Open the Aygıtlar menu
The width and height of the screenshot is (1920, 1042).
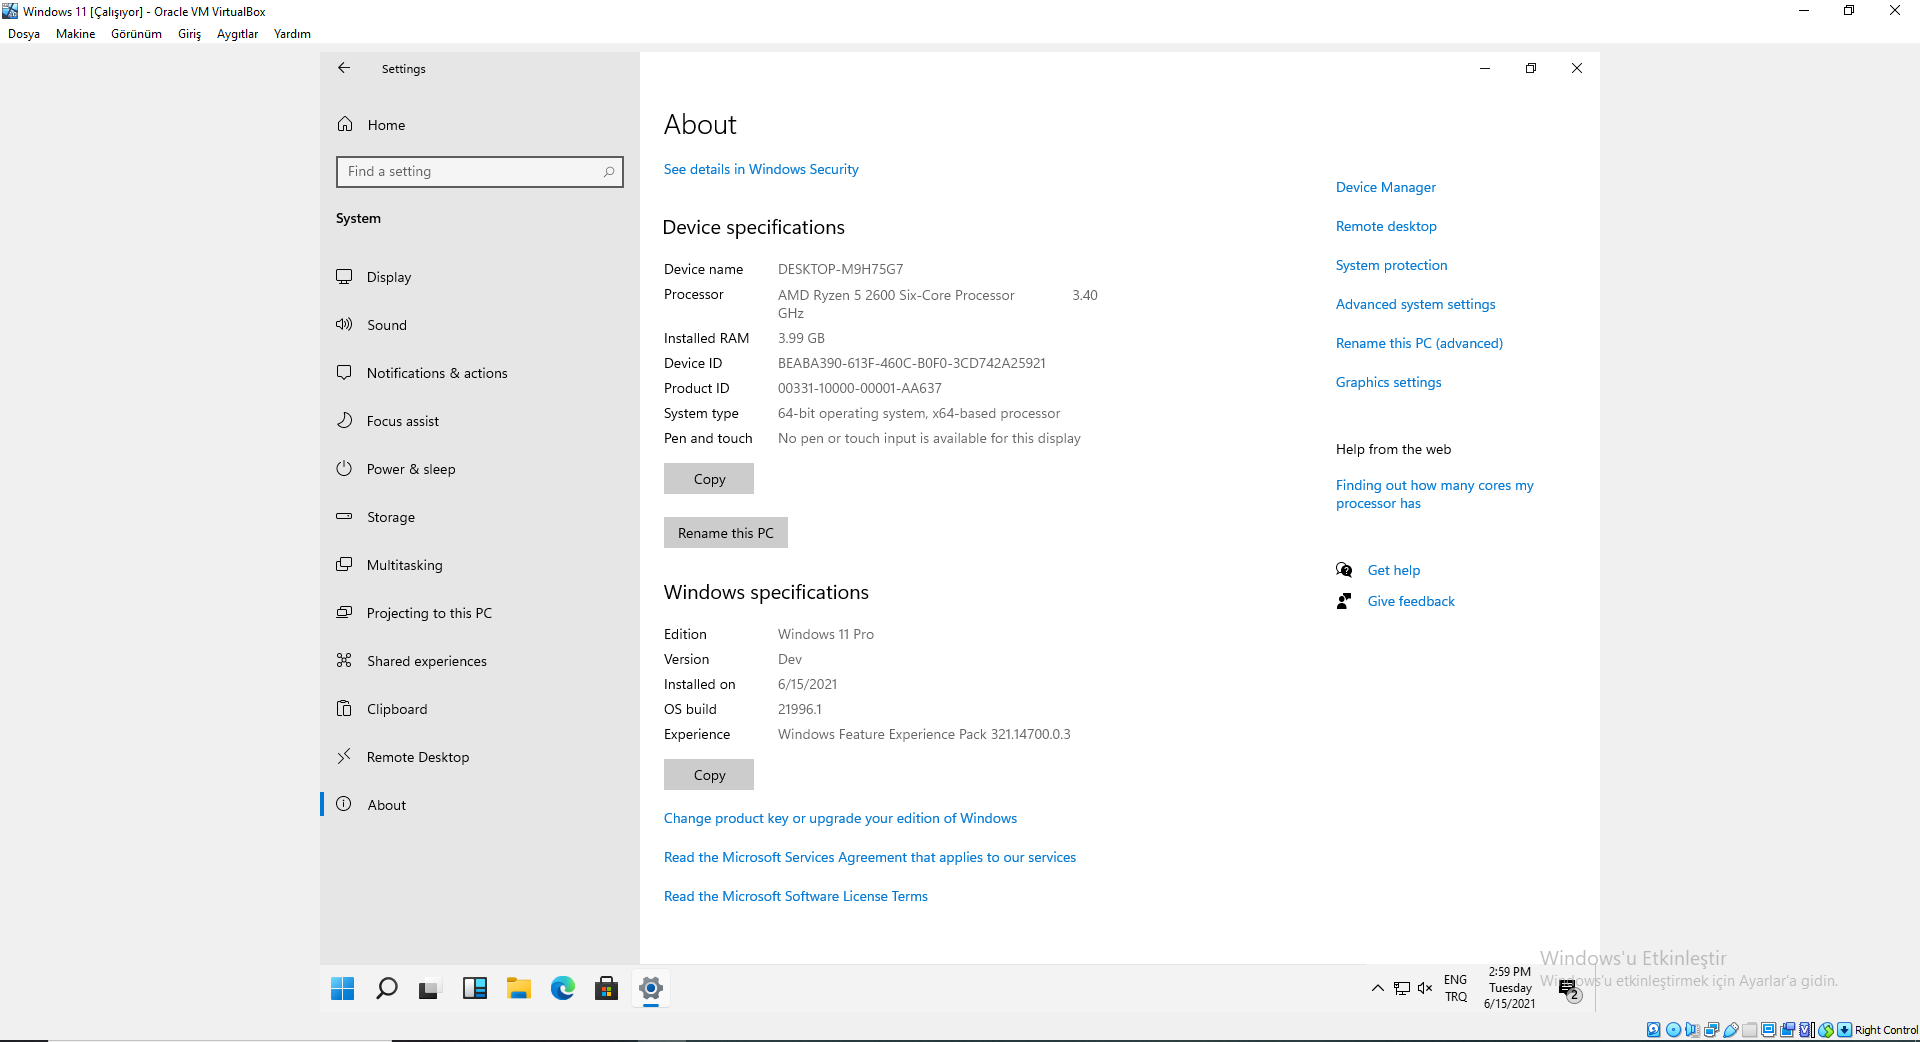click(237, 34)
